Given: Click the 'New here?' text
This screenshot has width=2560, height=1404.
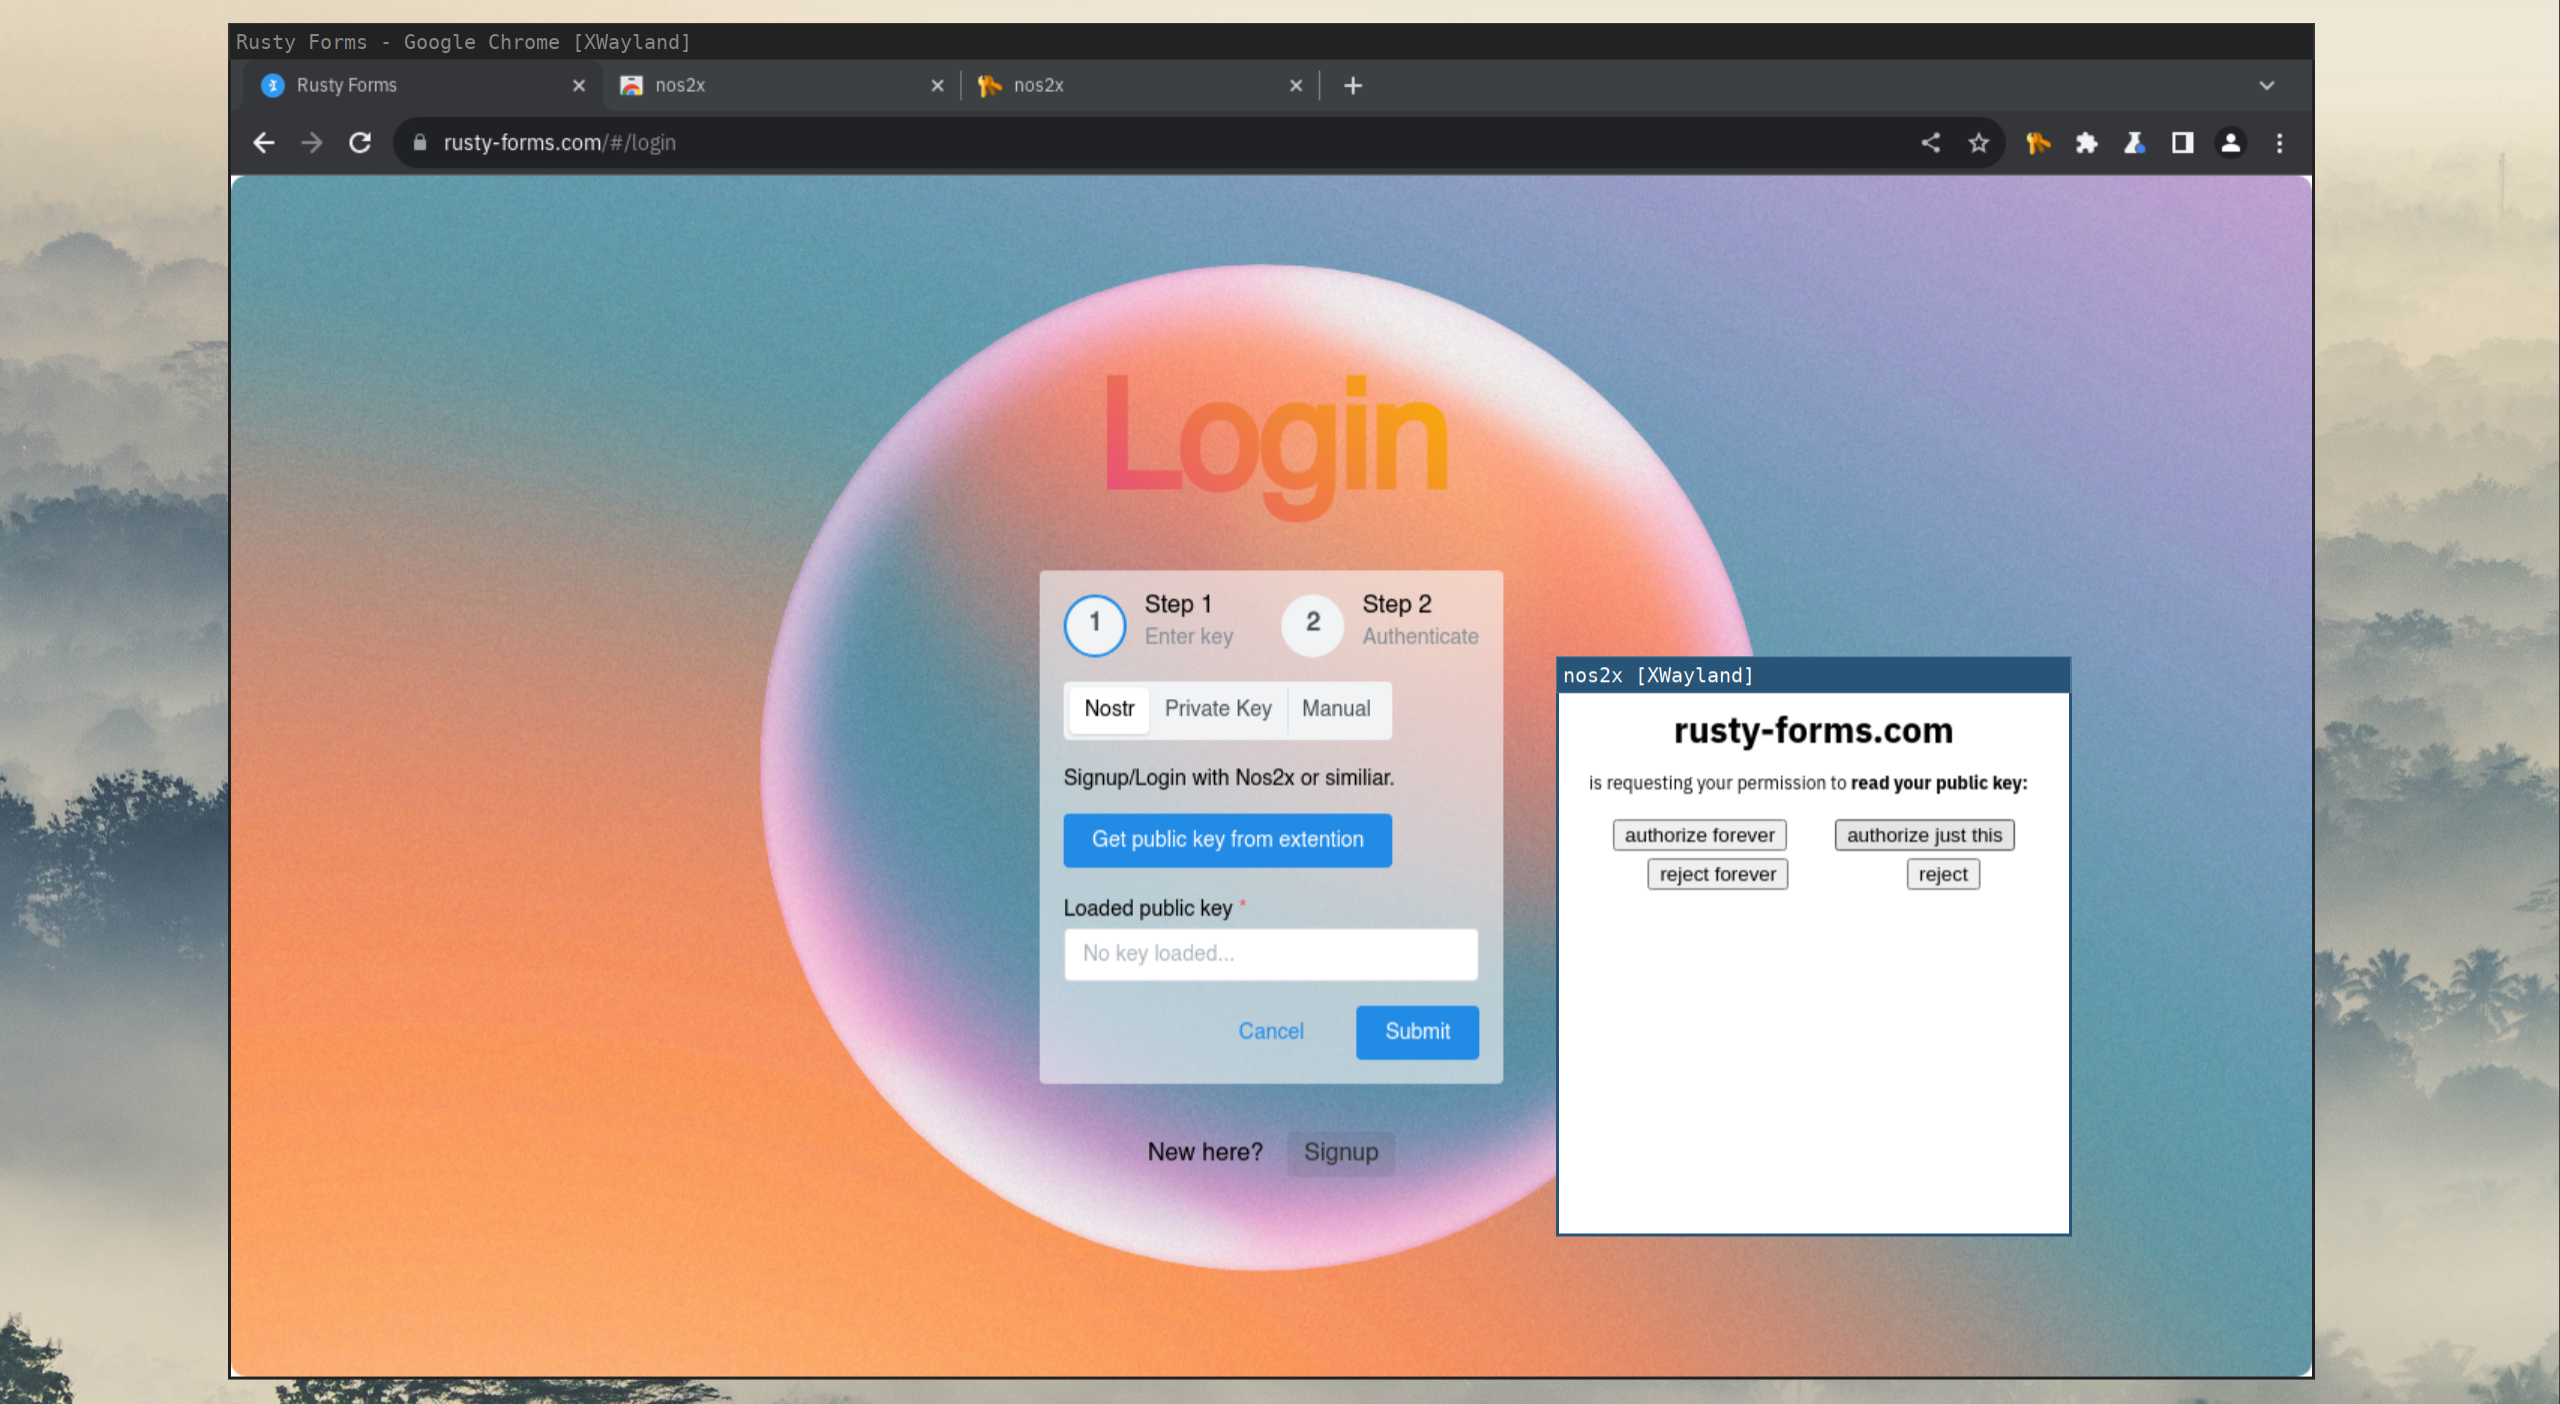Looking at the screenshot, I should (x=1205, y=1153).
